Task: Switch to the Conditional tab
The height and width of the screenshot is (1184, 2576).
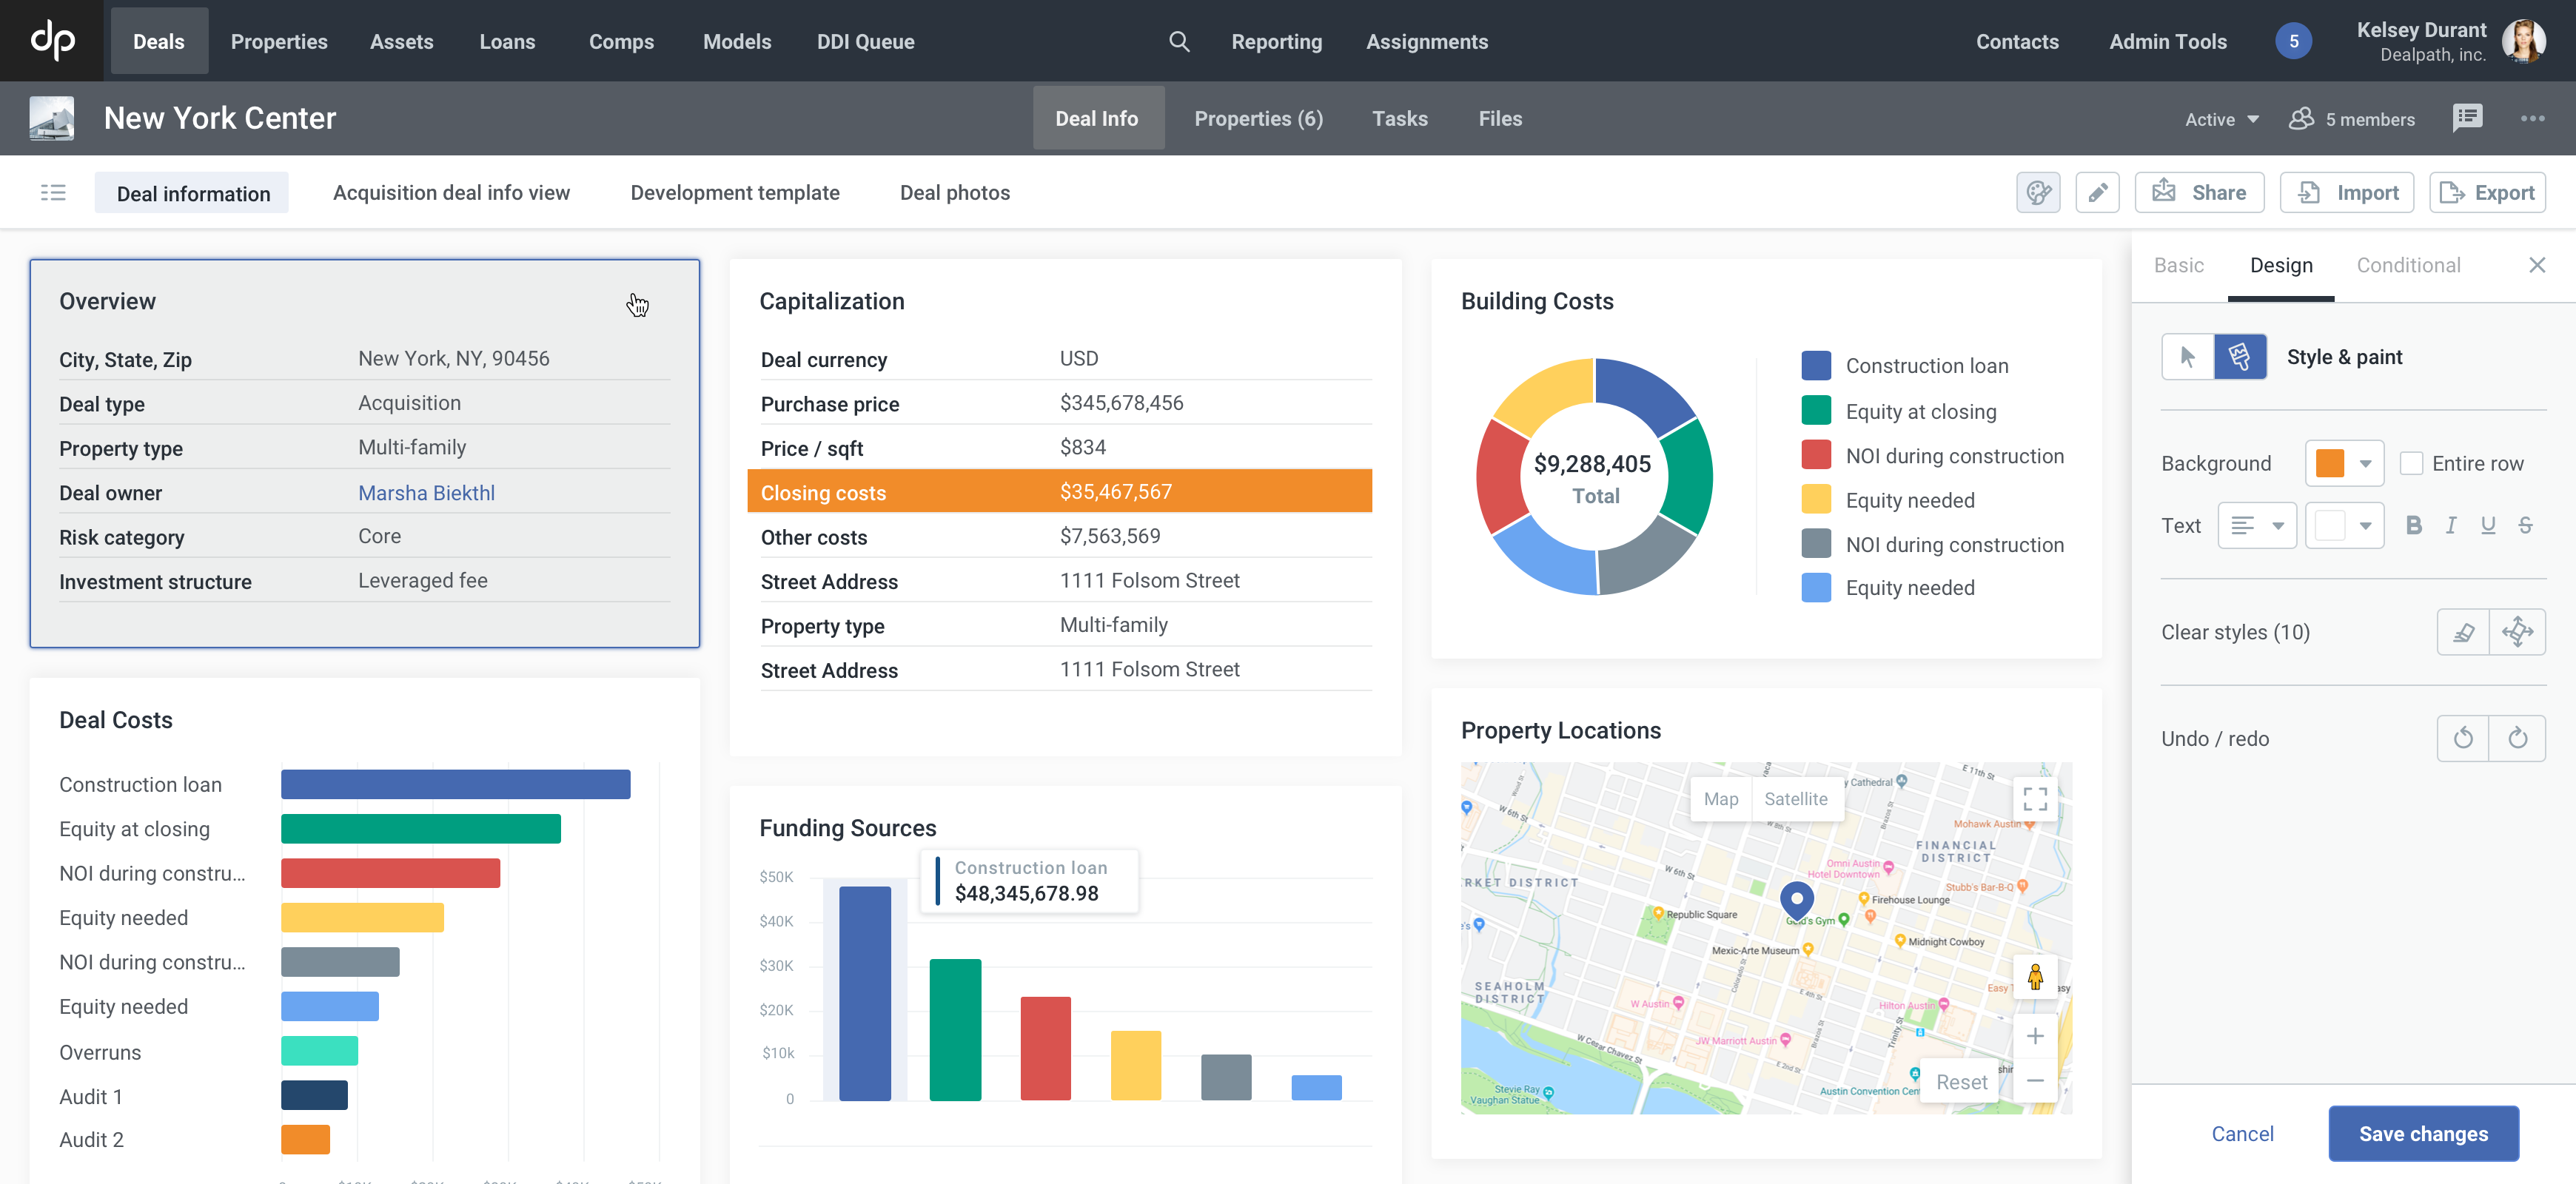Action: pos(2408,265)
